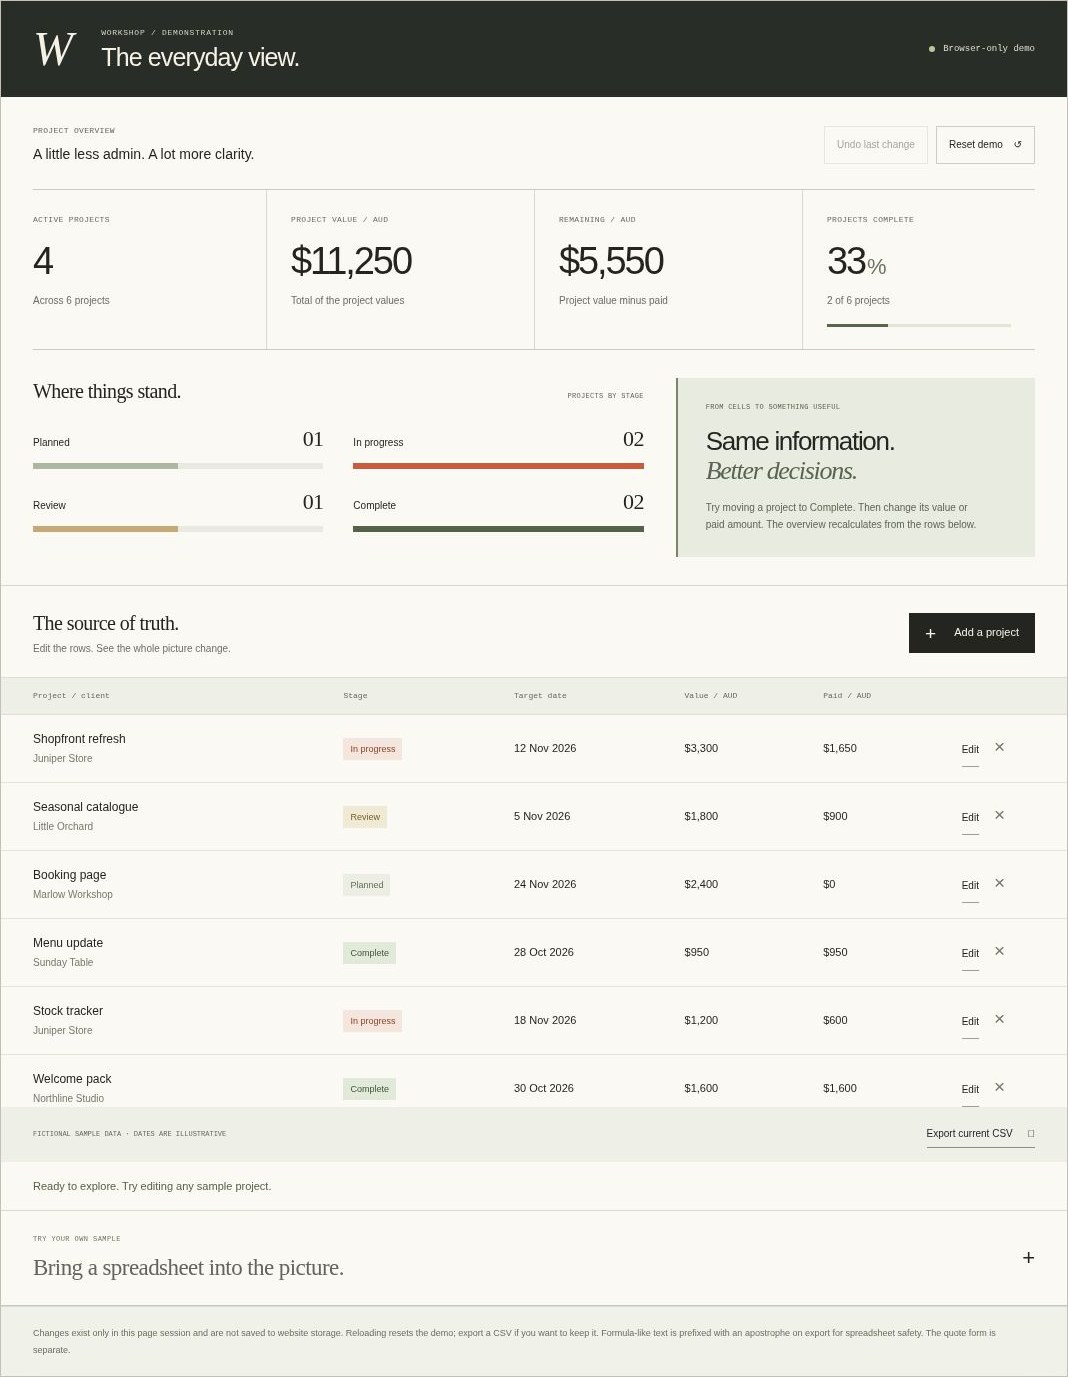Screen dimensions: 1068x1377
Task: Select Target date column header
Action: pyautogui.click(x=540, y=695)
